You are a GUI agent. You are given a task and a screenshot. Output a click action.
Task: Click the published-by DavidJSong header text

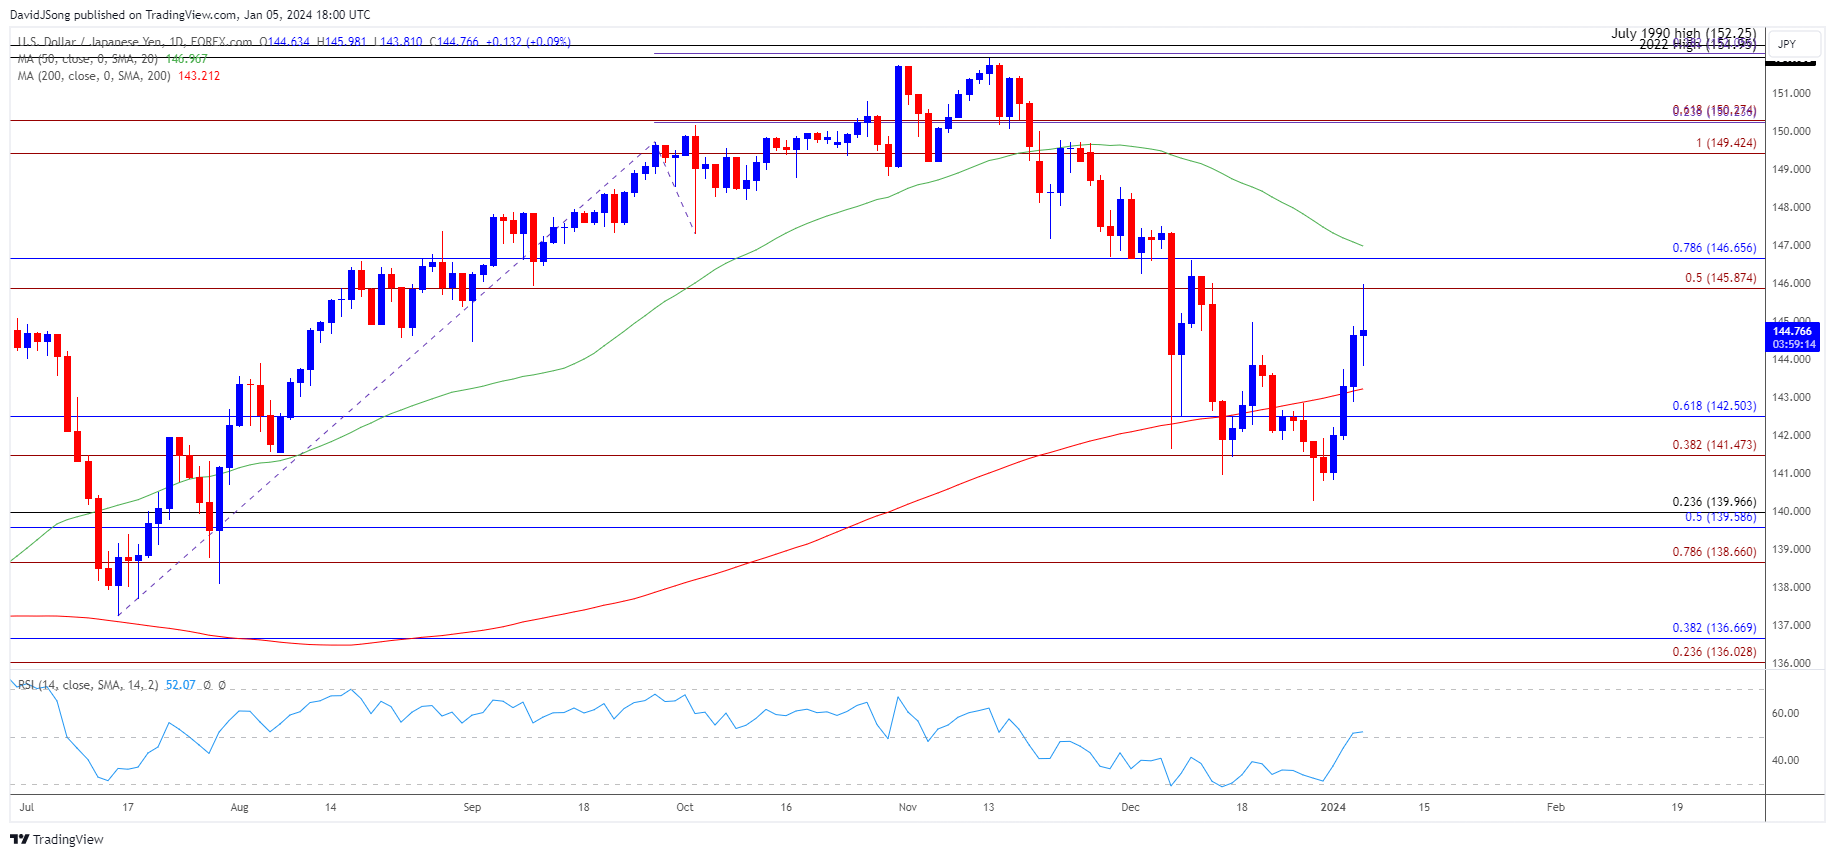tap(190, 15)
